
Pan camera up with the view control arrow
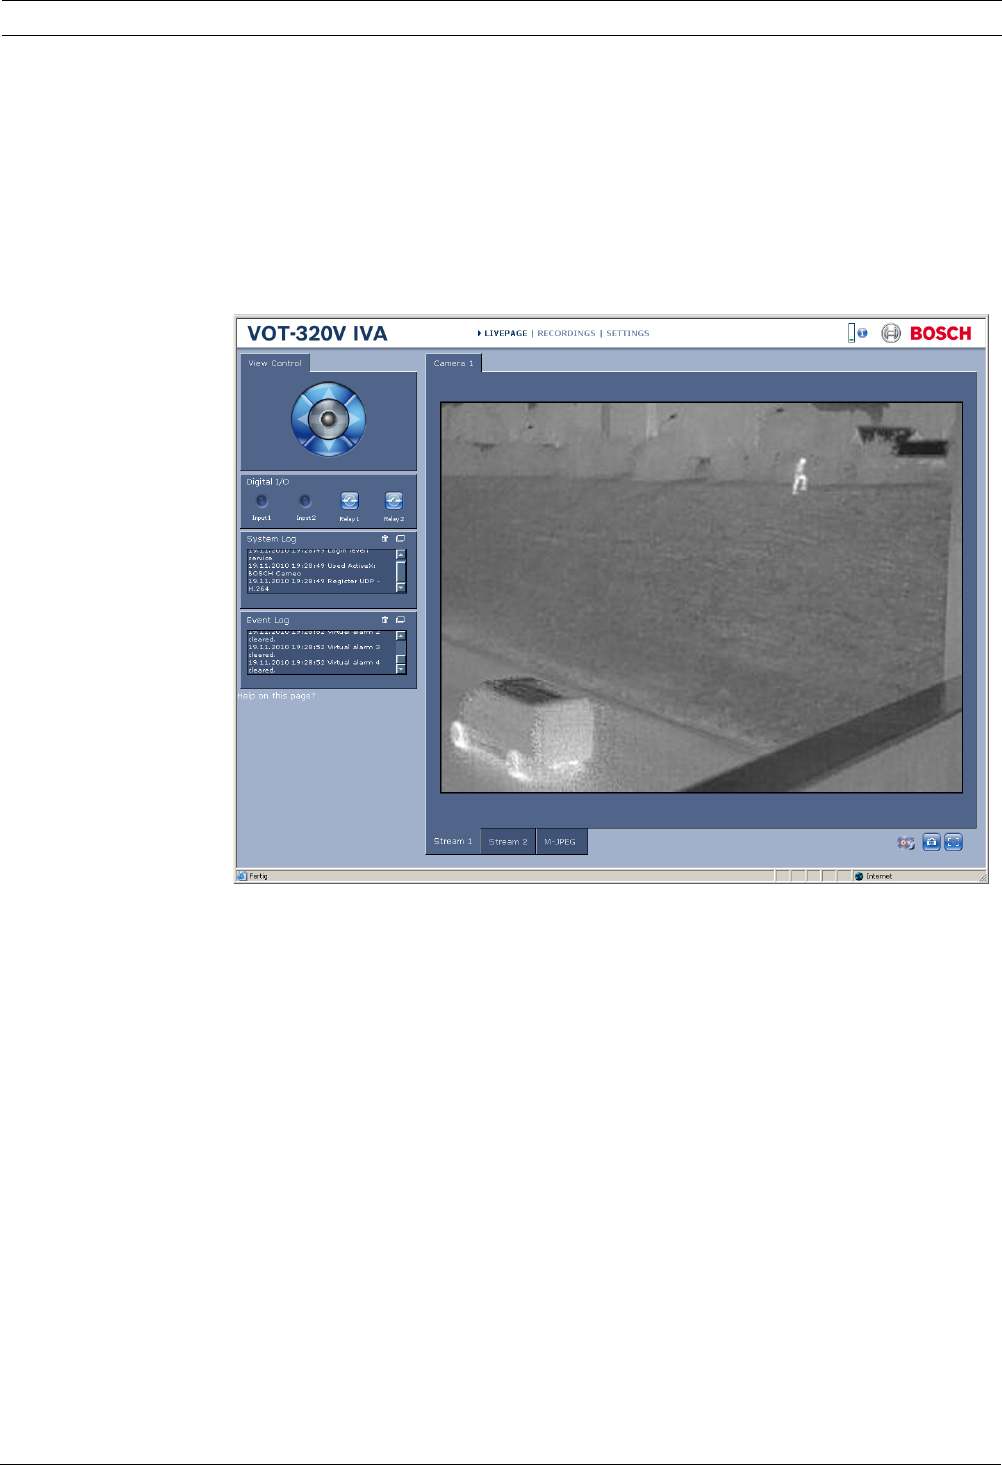(x=328, y=394)
